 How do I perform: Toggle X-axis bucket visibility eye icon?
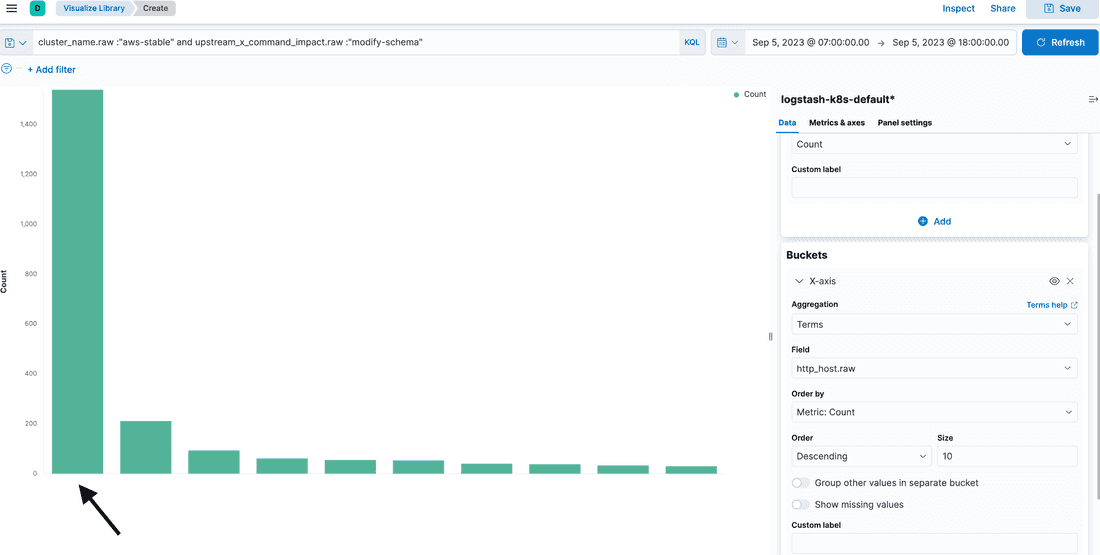(1054, 282)
